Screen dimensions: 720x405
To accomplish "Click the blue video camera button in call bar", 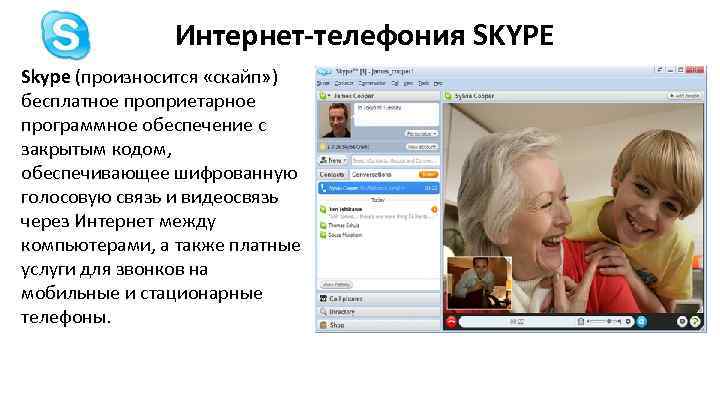I will [x=641, y=322].
